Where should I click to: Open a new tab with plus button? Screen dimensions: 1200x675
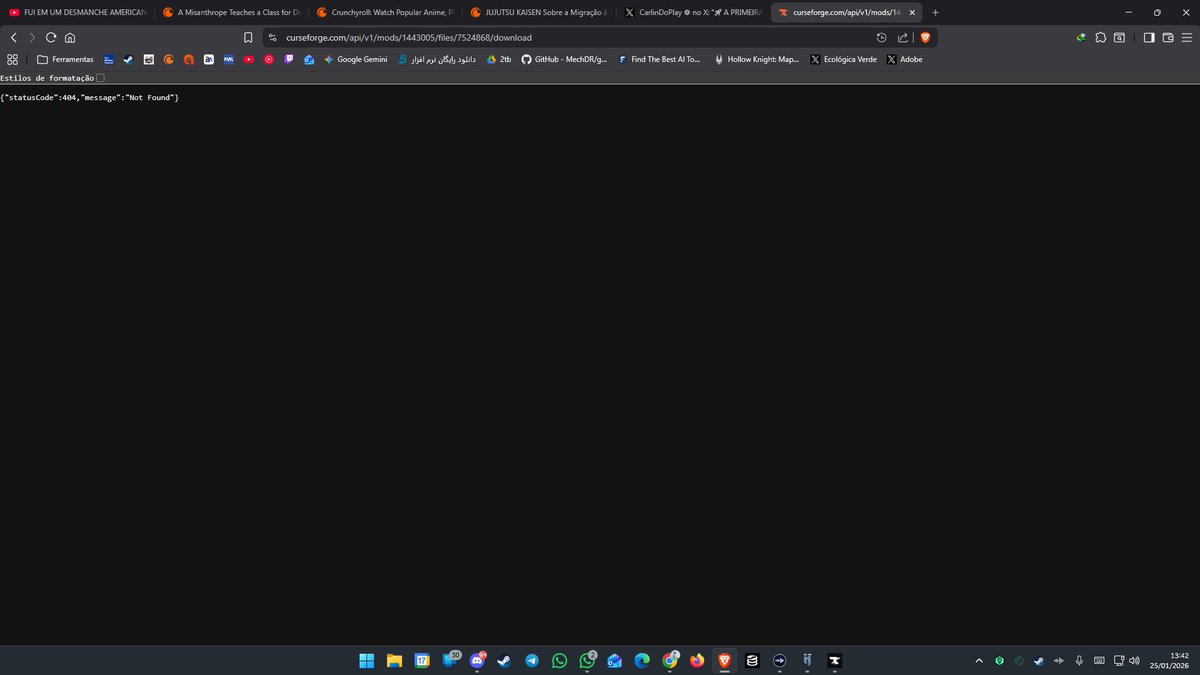(x=935, y=12)
